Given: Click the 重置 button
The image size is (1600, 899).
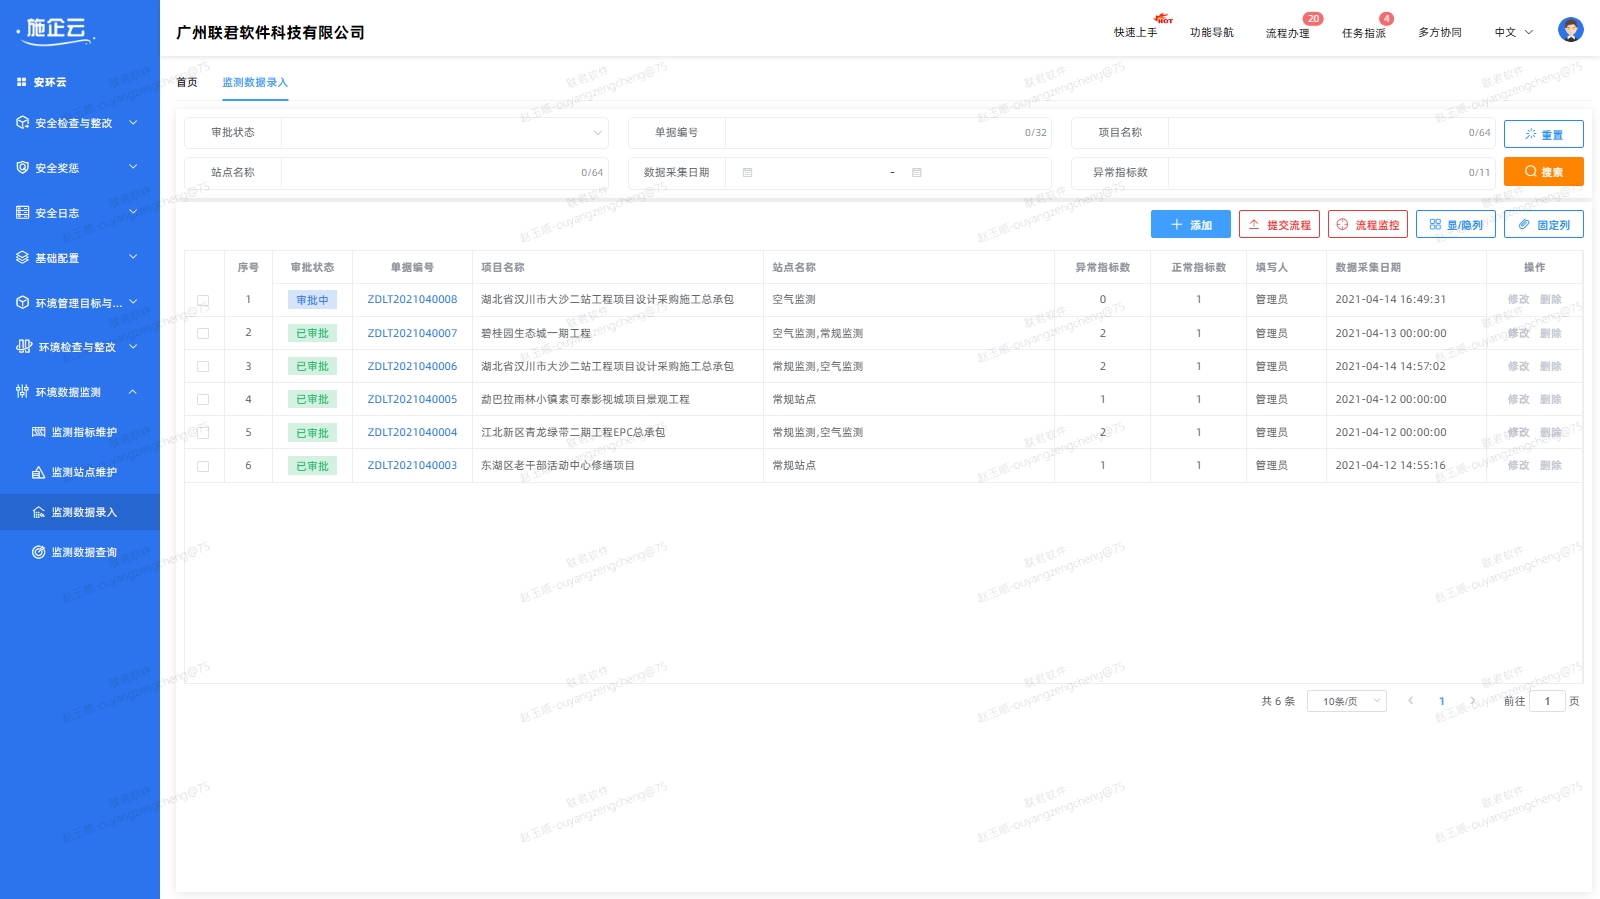Looking at the screenshot, I should (1543, 134).
